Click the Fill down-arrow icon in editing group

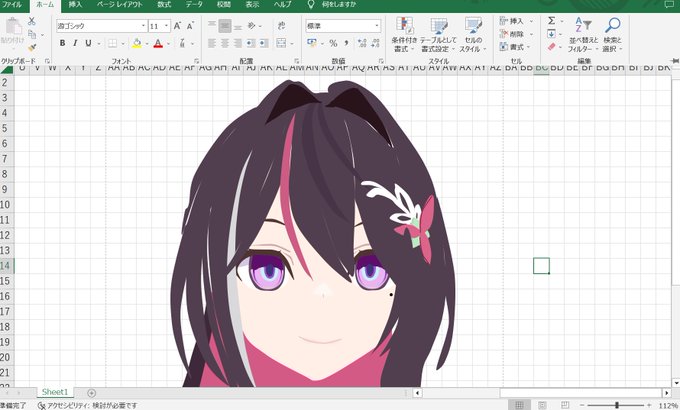(551, 34)
